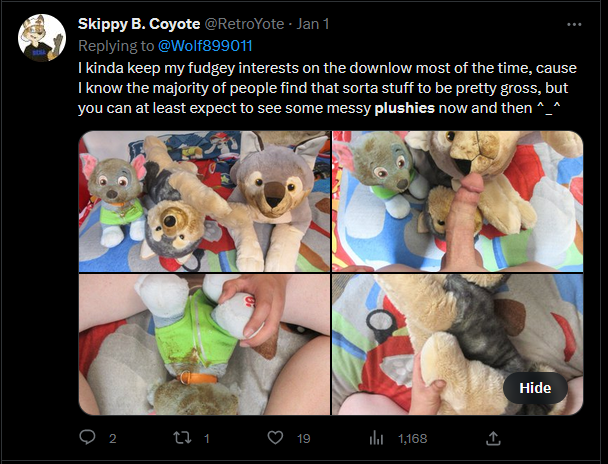Screen dimensions: 608x464
Task: Open the image behind the Hide button
Action: point(458,344)
